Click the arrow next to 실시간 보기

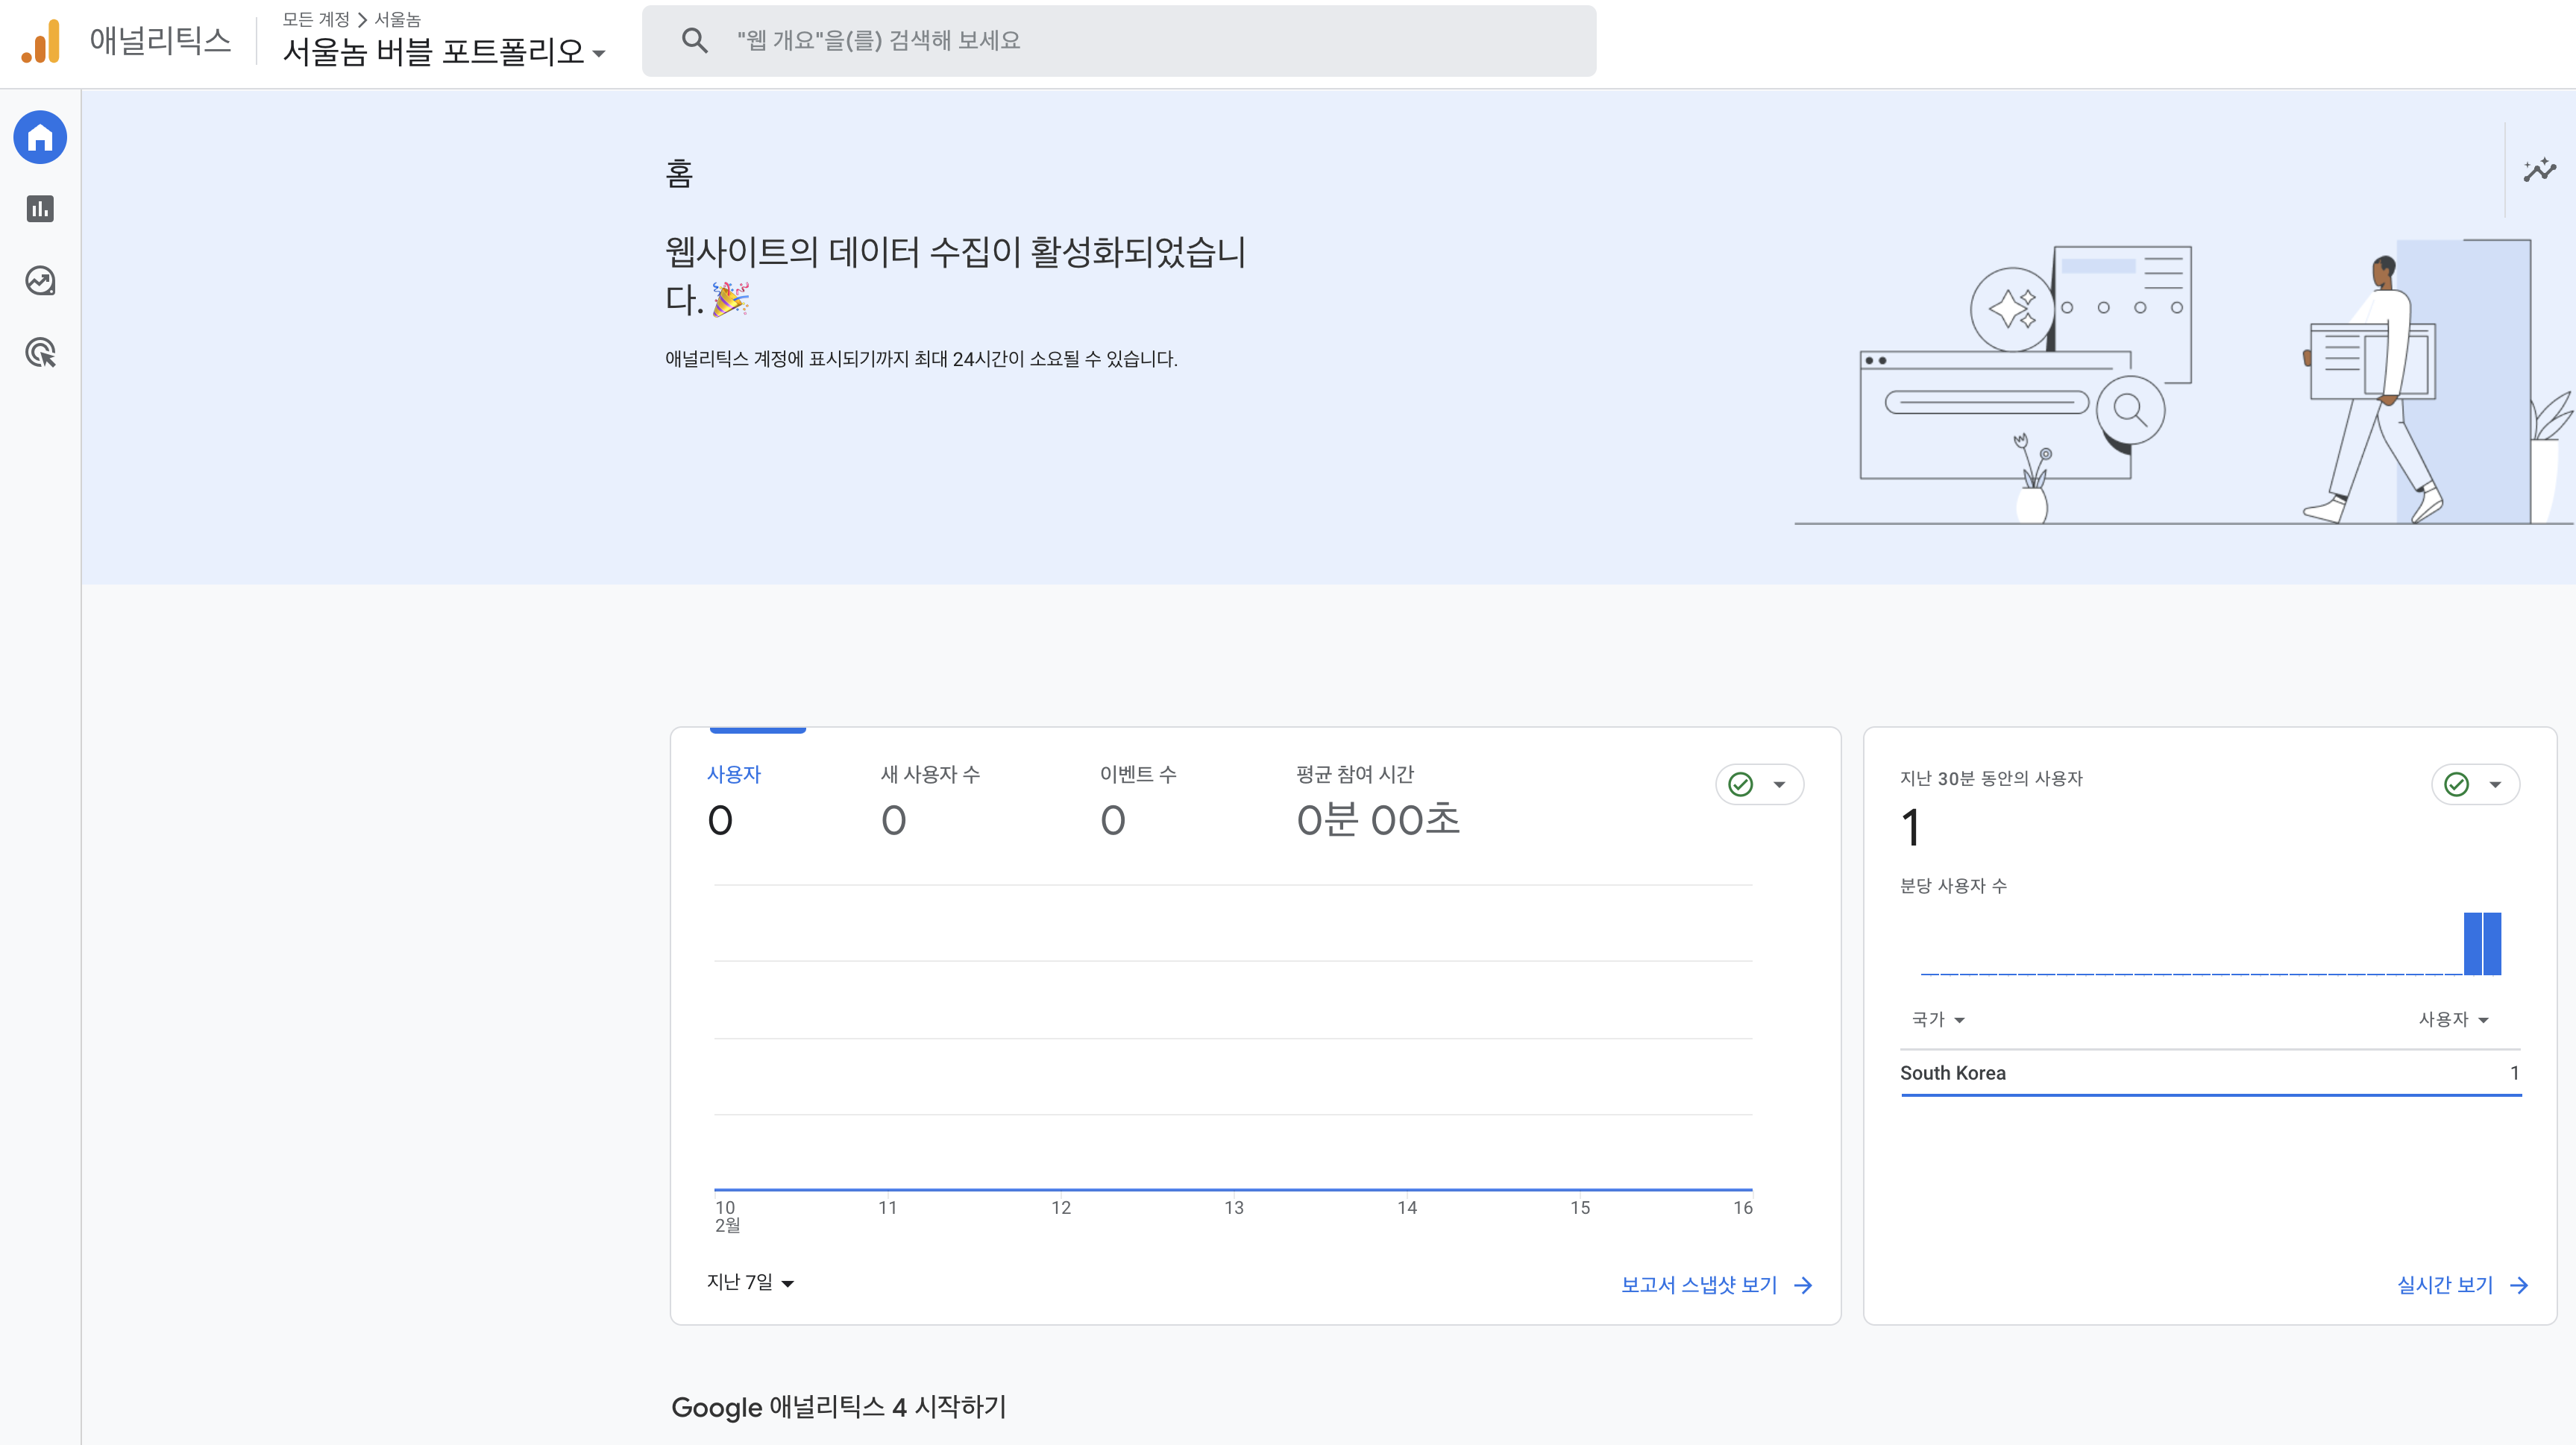pos(2519,1285)
